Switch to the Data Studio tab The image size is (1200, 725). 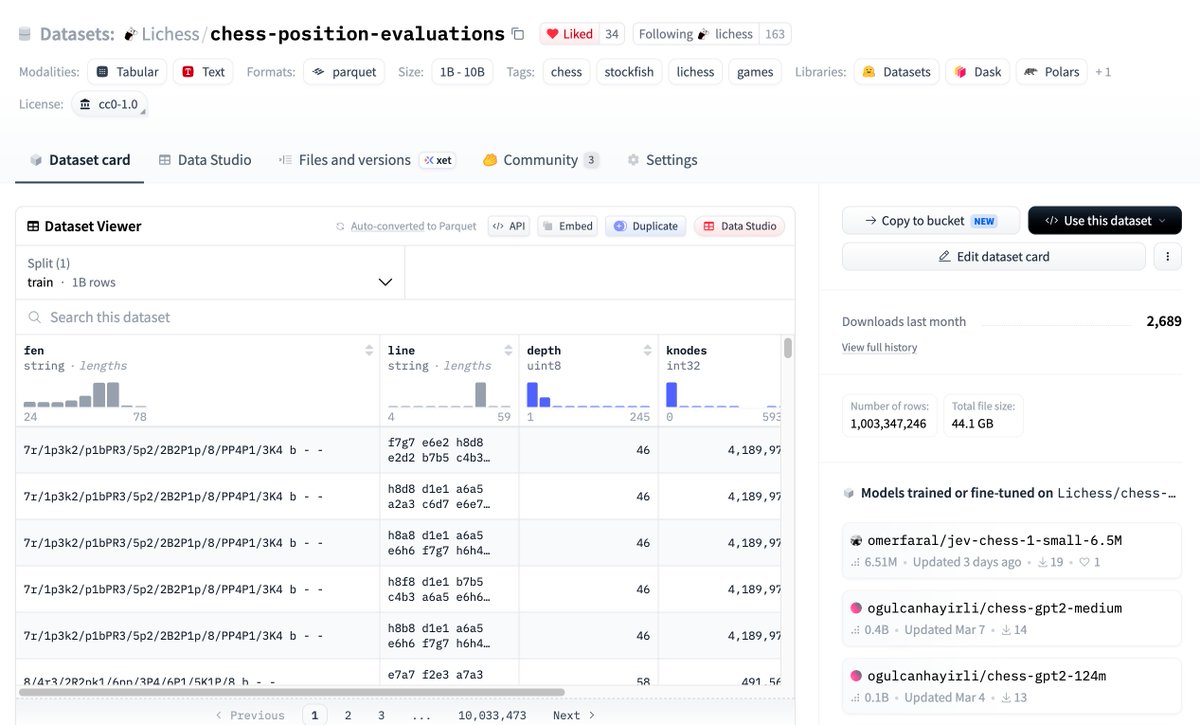[x=205, y=160]
